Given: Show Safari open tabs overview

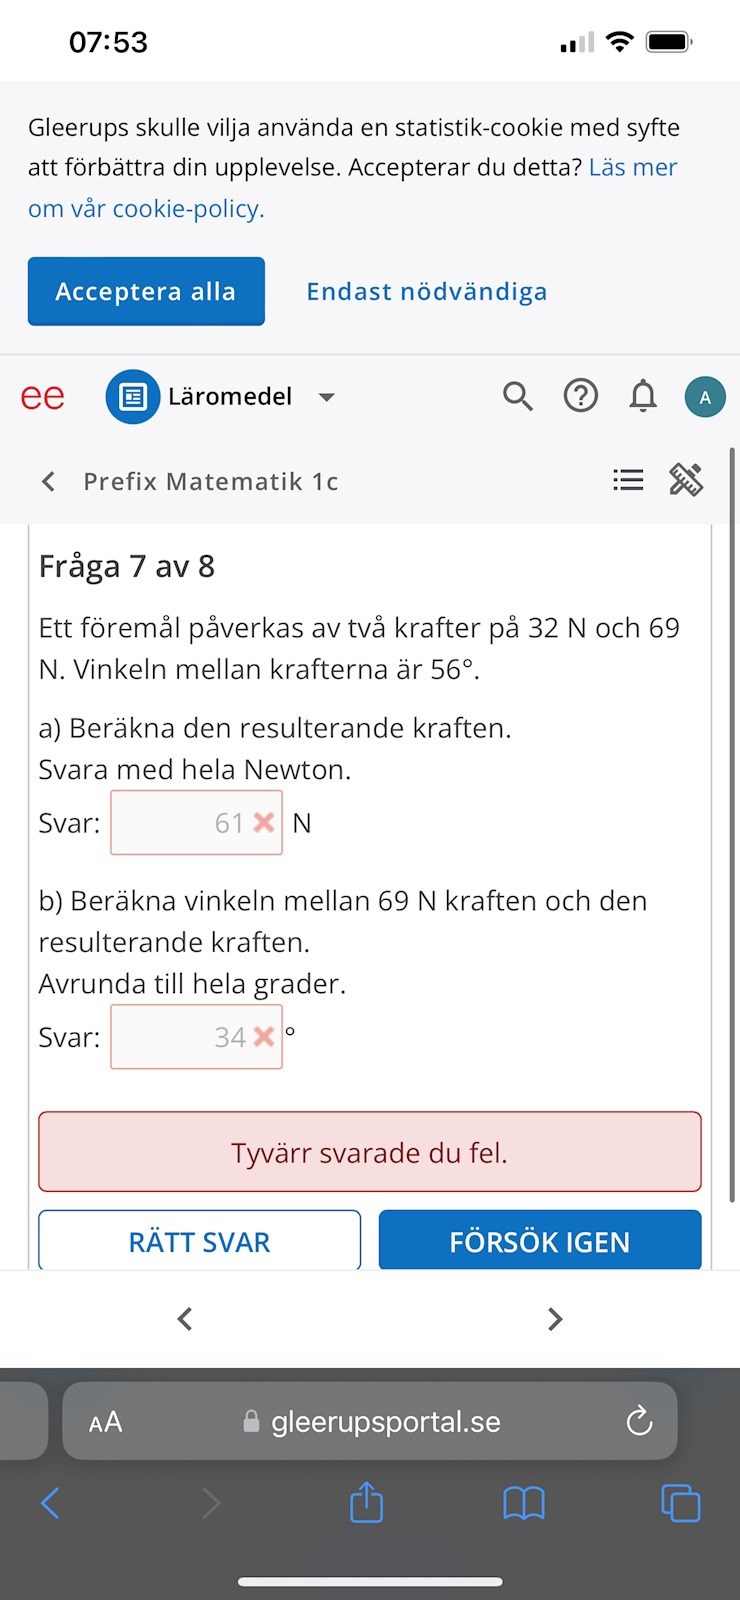Looking at the screenshot, I should pyautogui.click(x=681, y=1502).
